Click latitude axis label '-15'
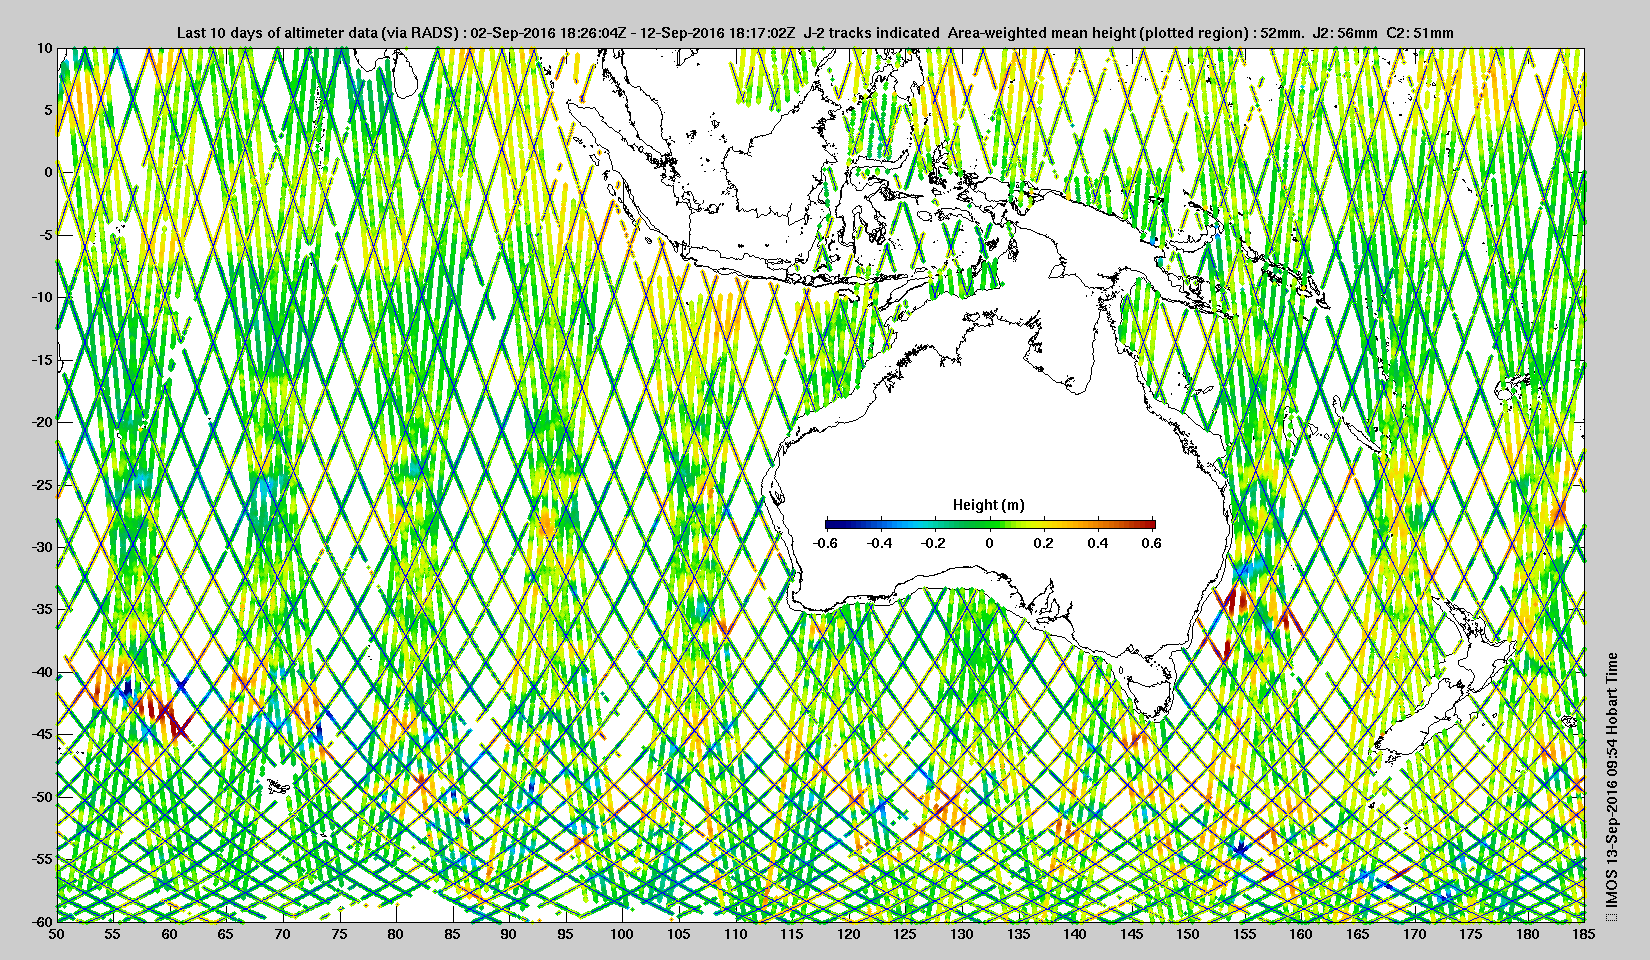Image resolution: width=1650 pixels, height=960 pixels. pyautogui.click(x=41, y=360)
